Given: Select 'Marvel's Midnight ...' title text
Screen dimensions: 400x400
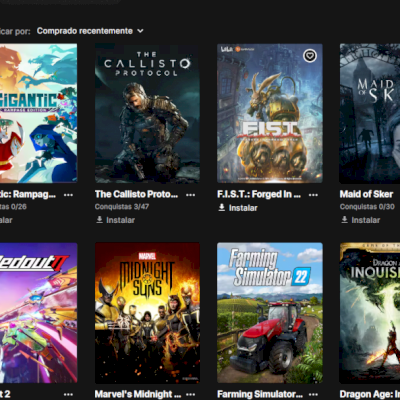Looking at the screenshot, I should click(138, 394).
